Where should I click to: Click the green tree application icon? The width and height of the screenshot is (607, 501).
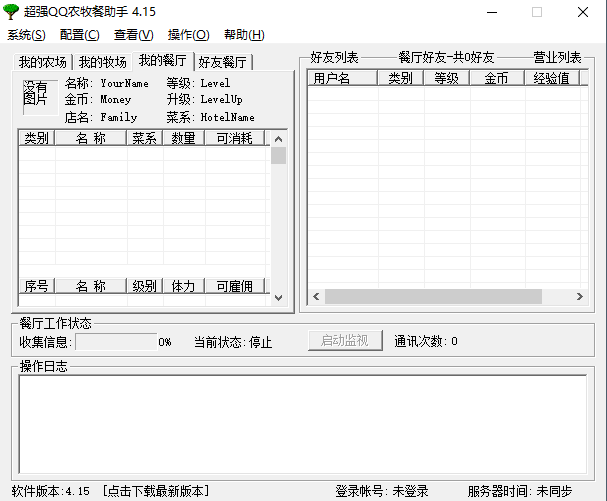[11, 12]
